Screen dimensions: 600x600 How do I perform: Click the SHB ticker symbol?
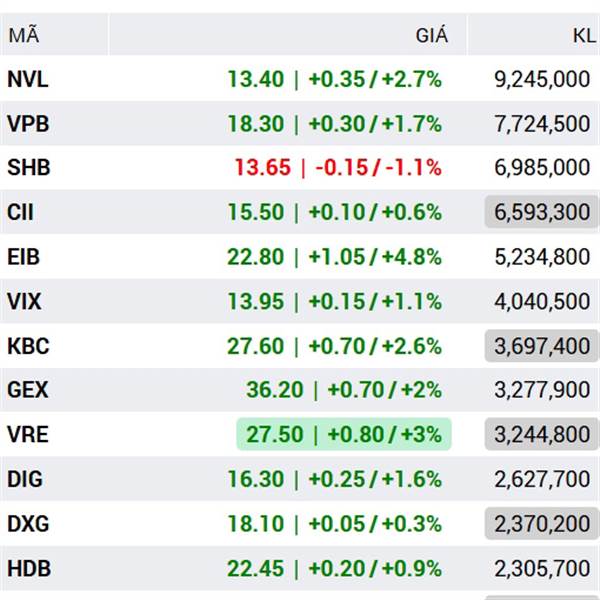click(29, 168)
